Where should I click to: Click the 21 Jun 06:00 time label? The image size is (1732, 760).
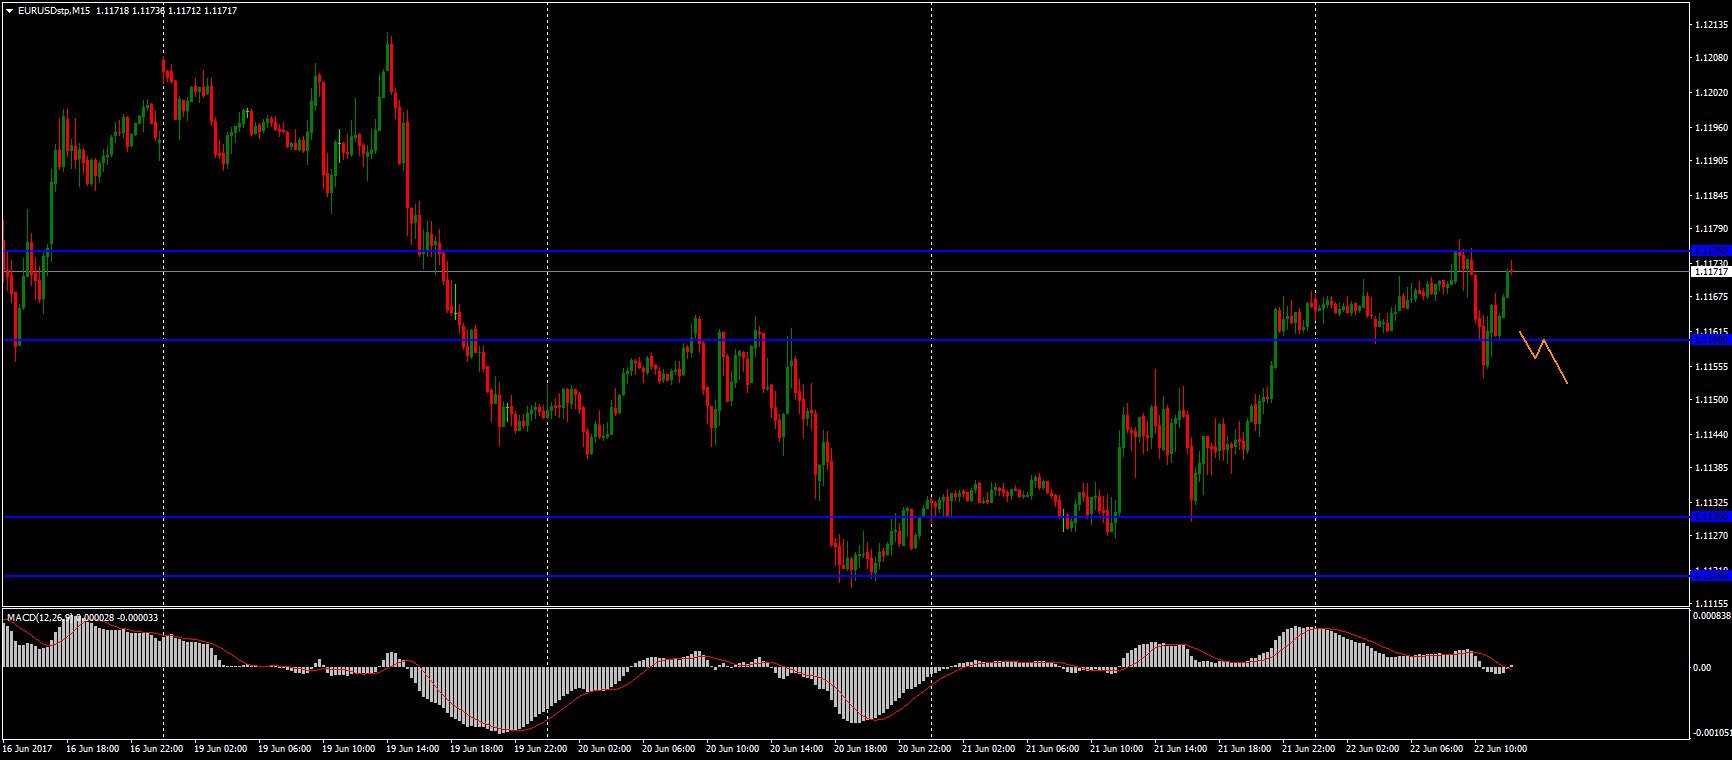click(1053, 748)
